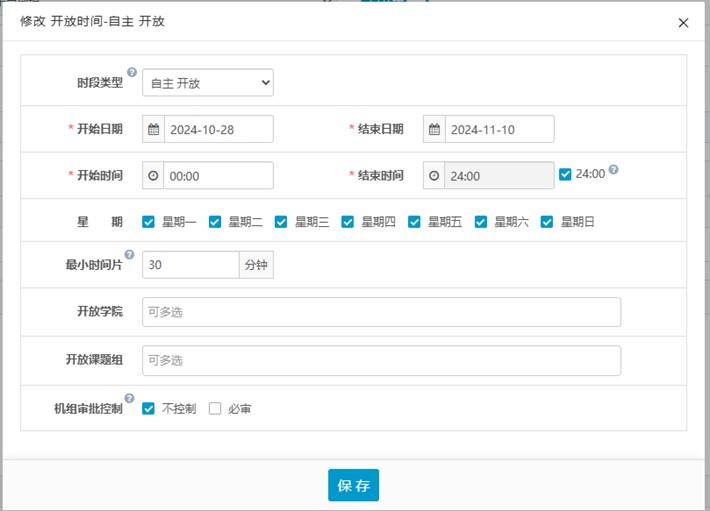710x511 pixels.
Task: Click help icon next to 24:00 checkbox
Action: (x=614, y=170)
